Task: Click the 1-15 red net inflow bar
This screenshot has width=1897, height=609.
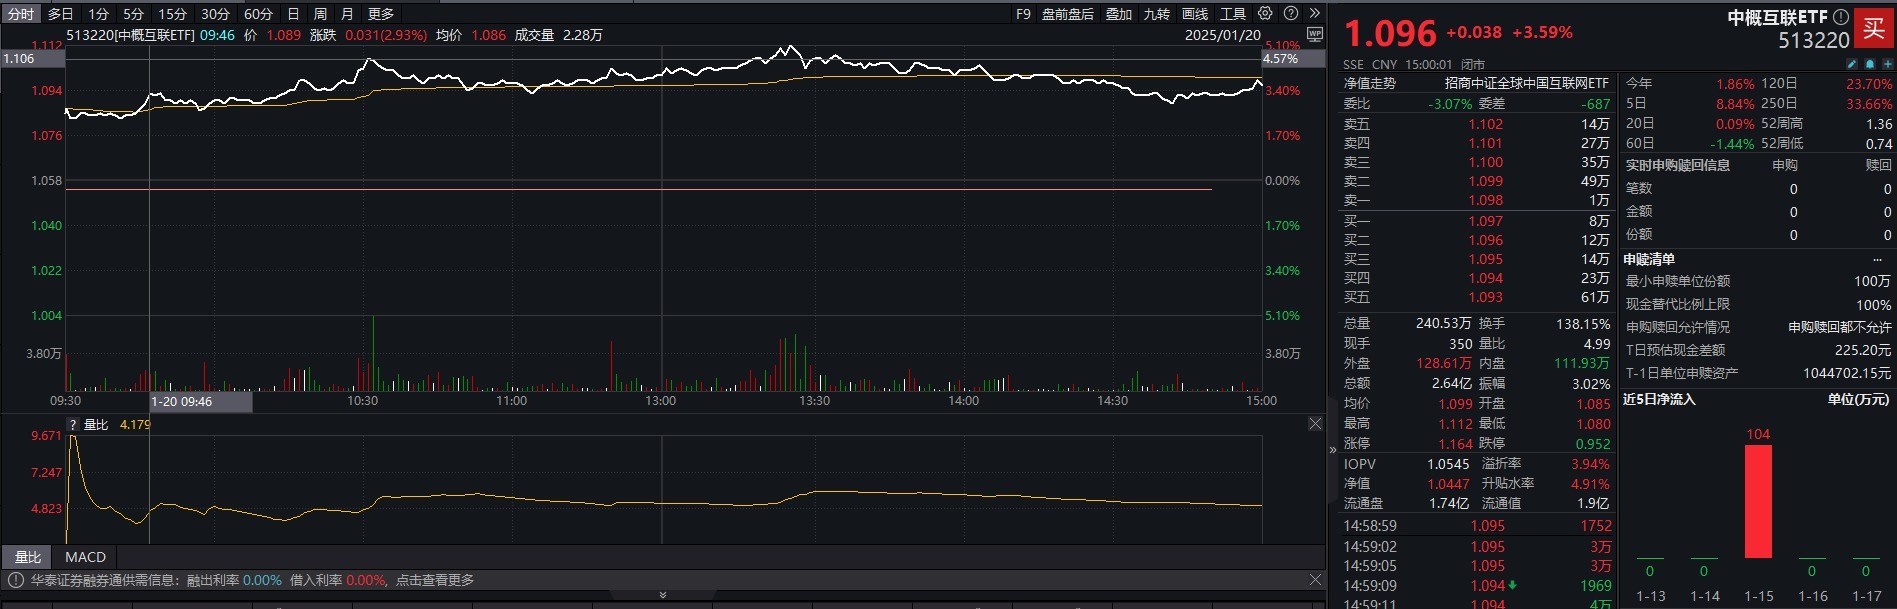Action: 1758,501
